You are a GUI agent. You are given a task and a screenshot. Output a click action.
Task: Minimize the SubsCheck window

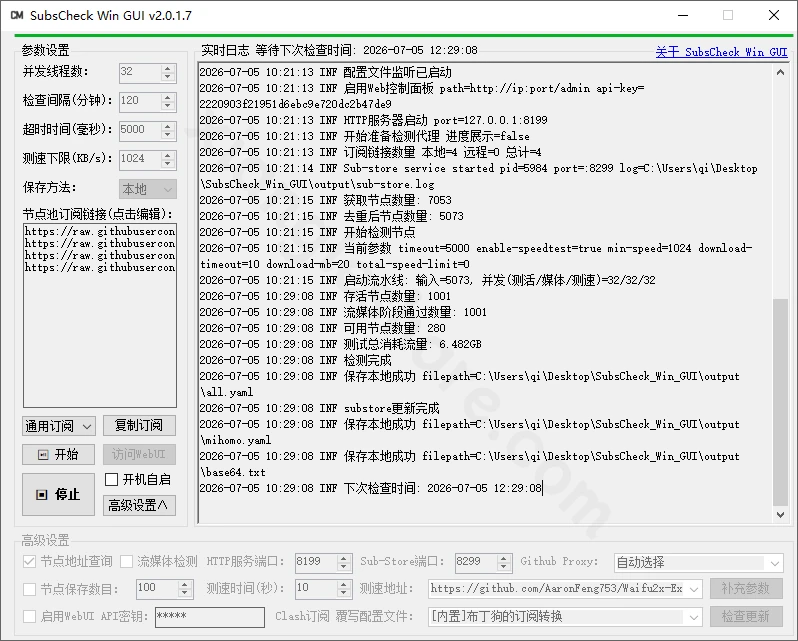[683, 15]
